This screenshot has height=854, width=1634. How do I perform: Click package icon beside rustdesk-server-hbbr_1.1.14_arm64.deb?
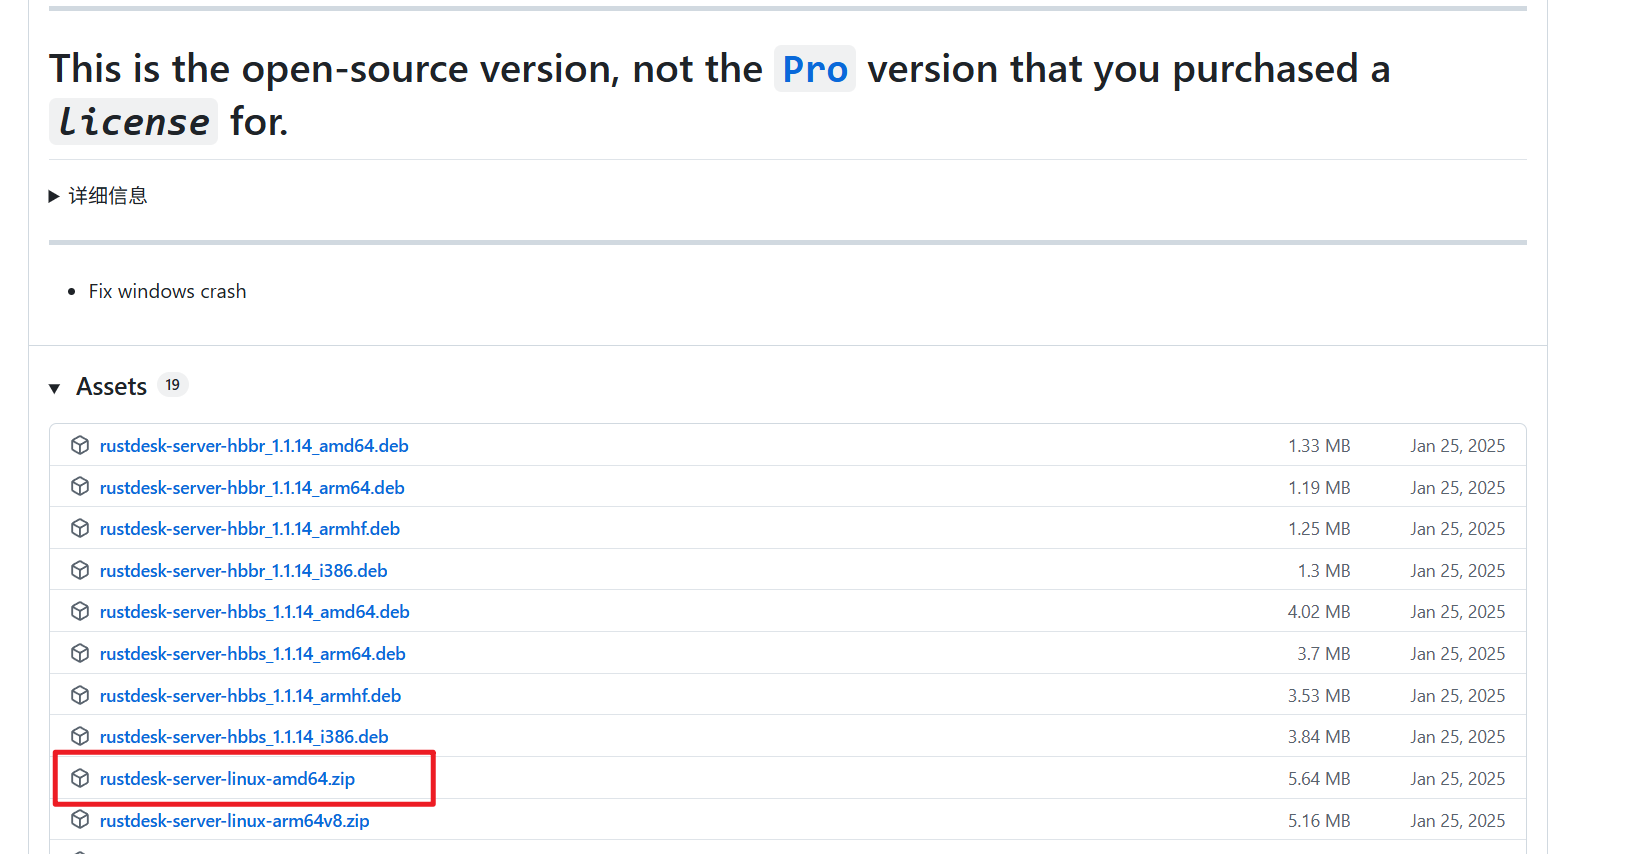point(80,487)
